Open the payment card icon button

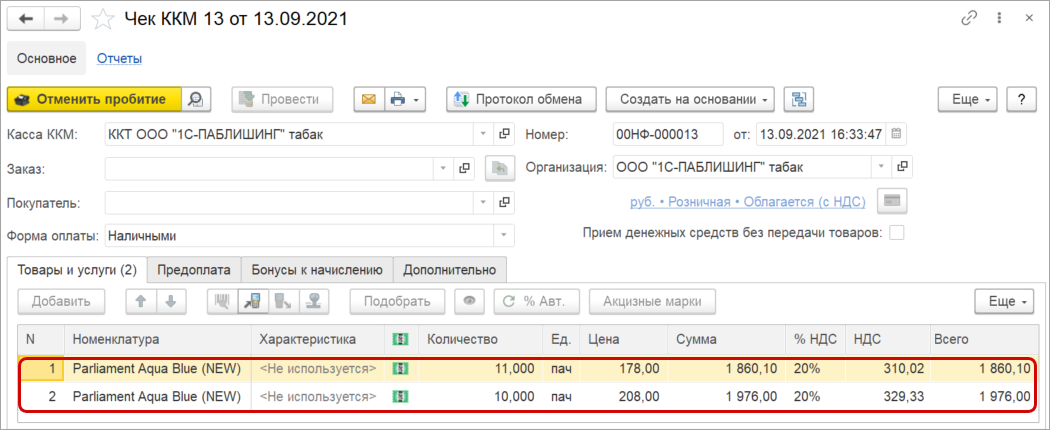[891, 200]
